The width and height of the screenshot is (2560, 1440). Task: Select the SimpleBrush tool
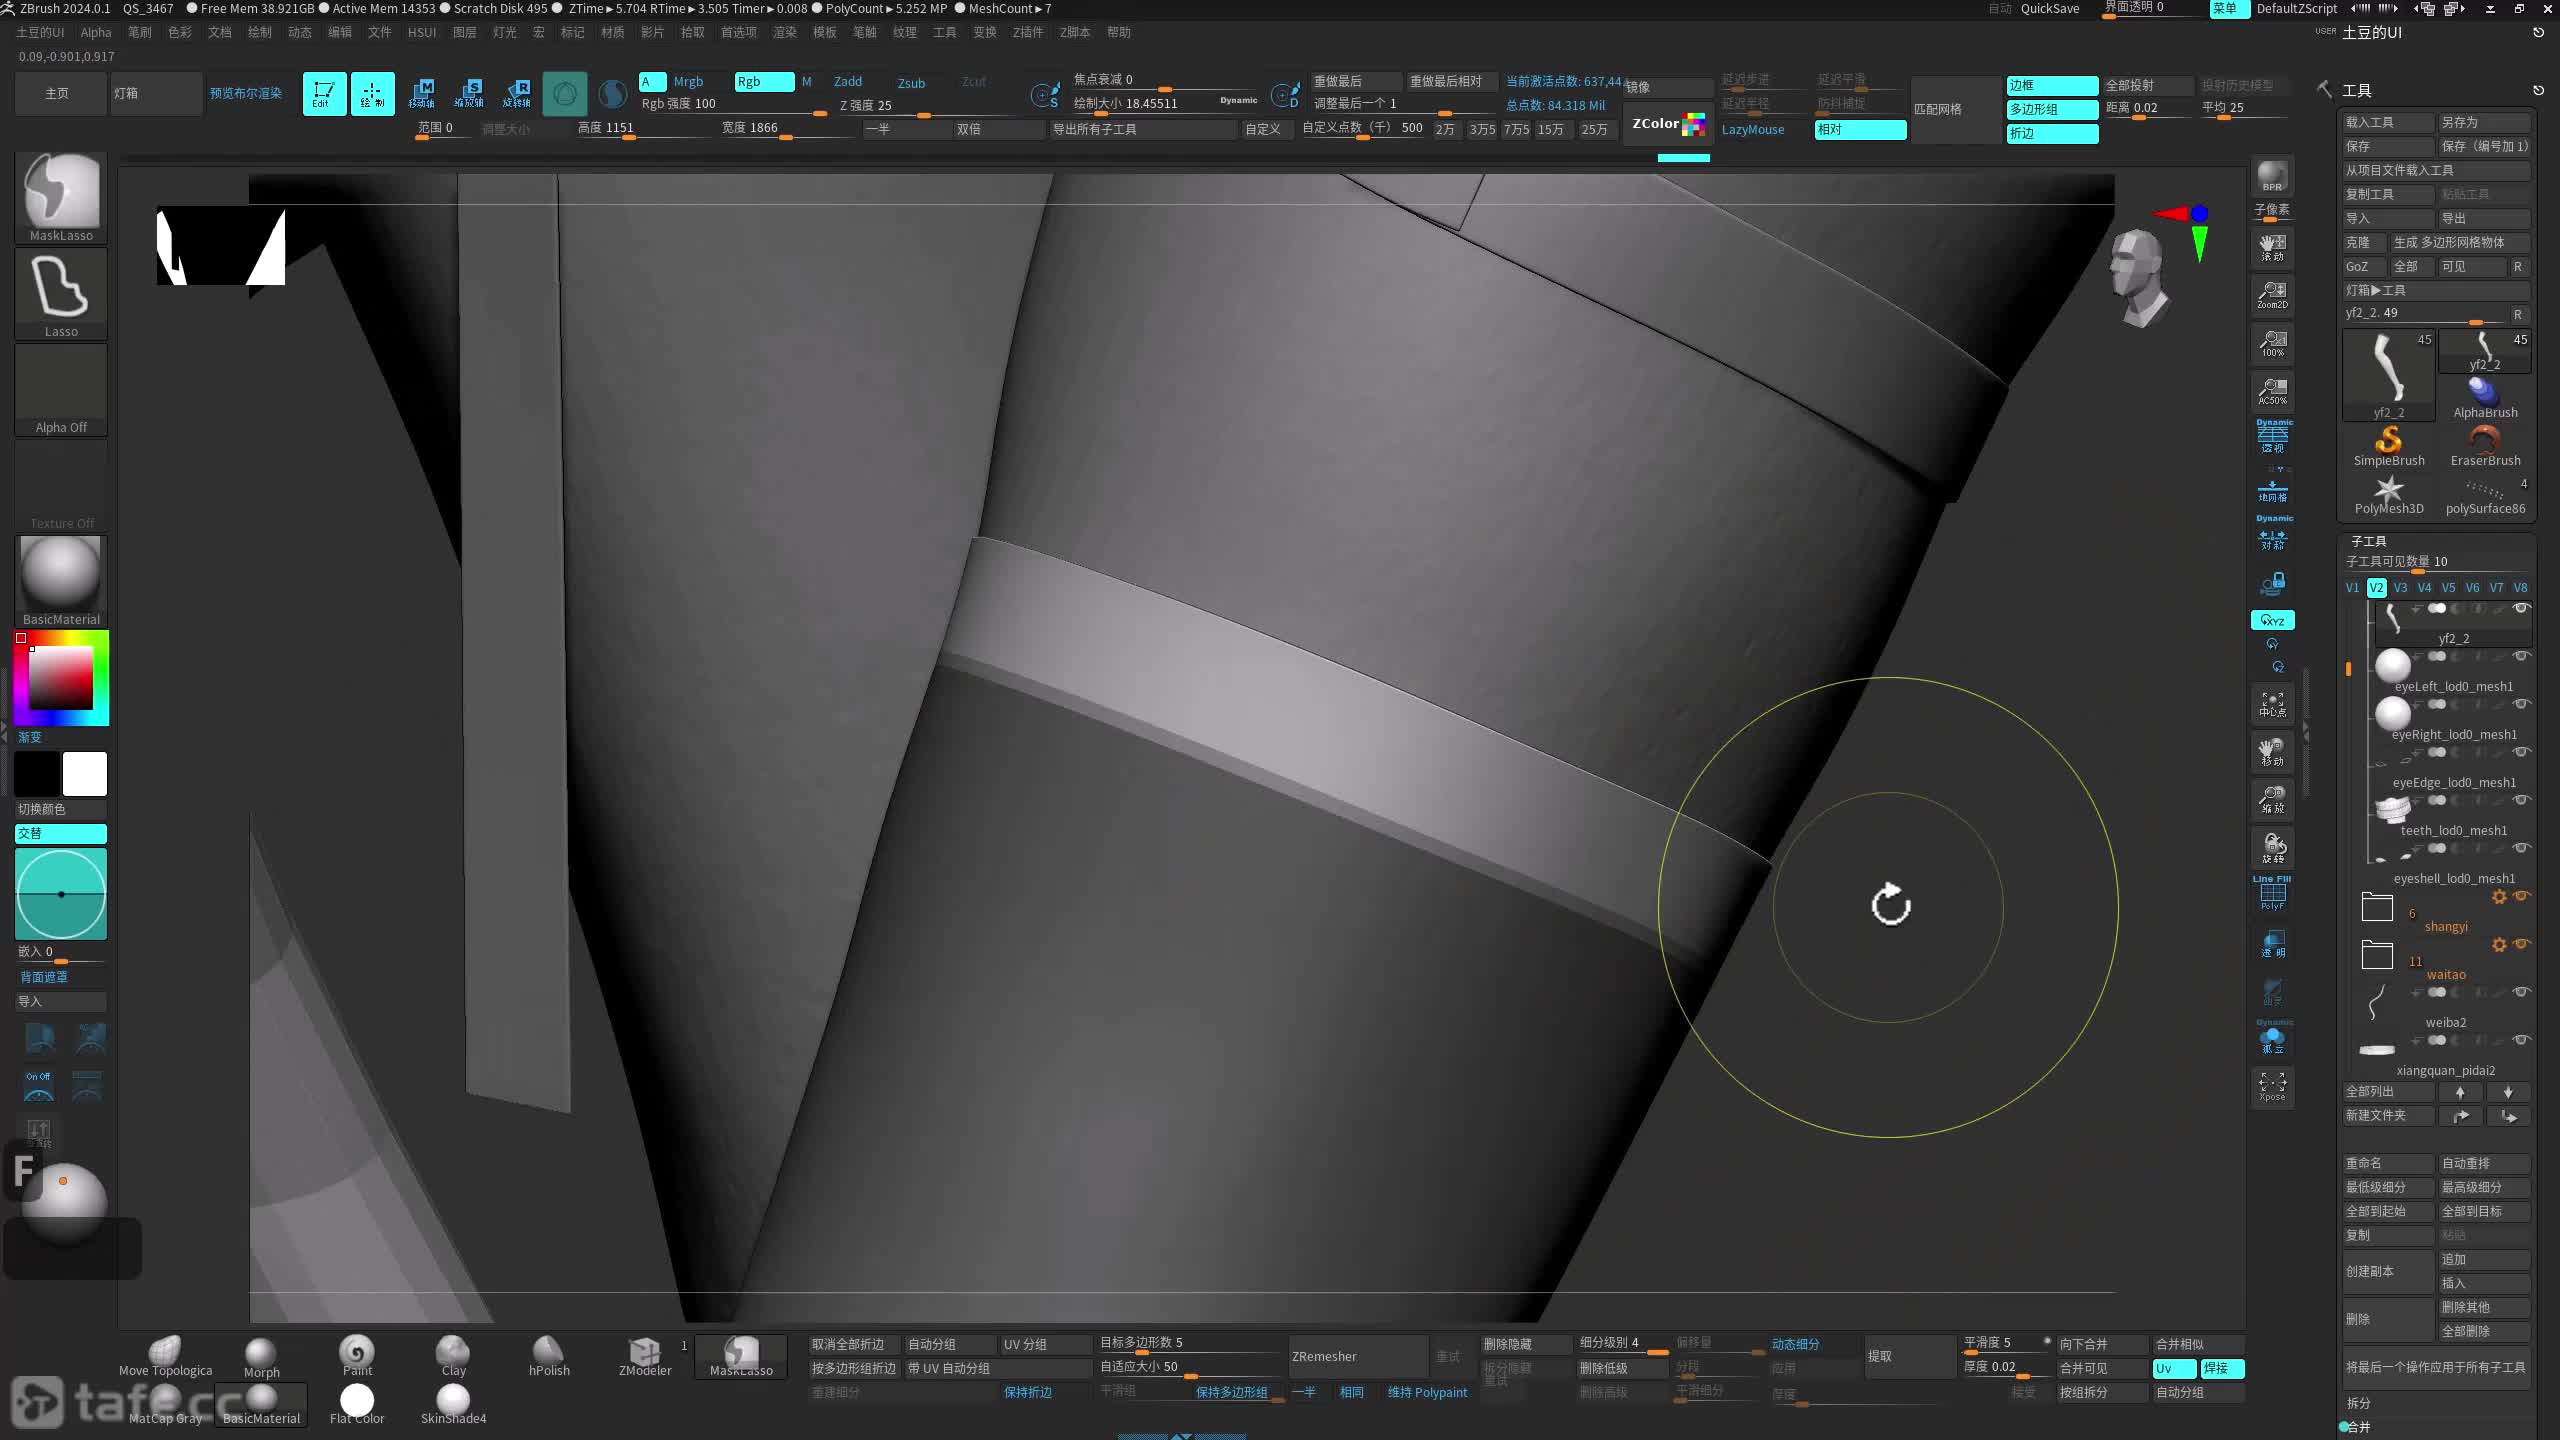(x=2389, y=446)
